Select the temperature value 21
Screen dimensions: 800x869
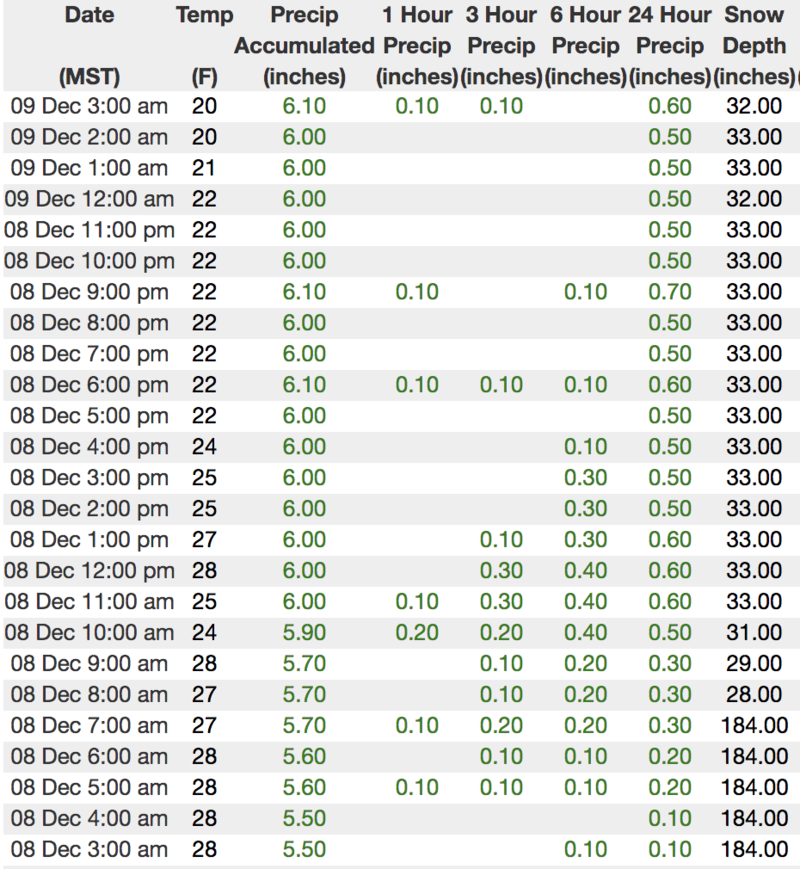[204, 168]
